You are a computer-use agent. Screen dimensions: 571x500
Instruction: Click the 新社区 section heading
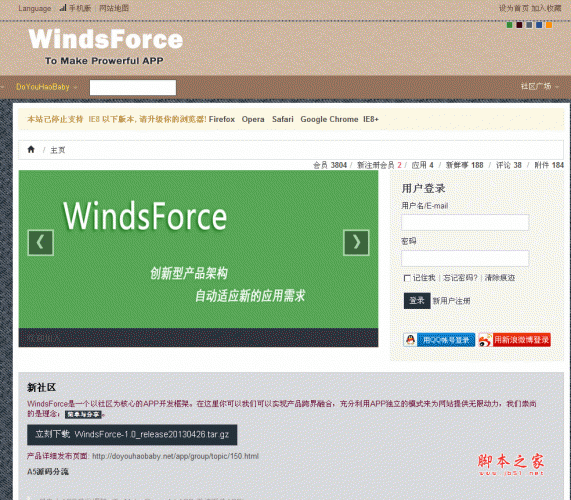(41, 387)
